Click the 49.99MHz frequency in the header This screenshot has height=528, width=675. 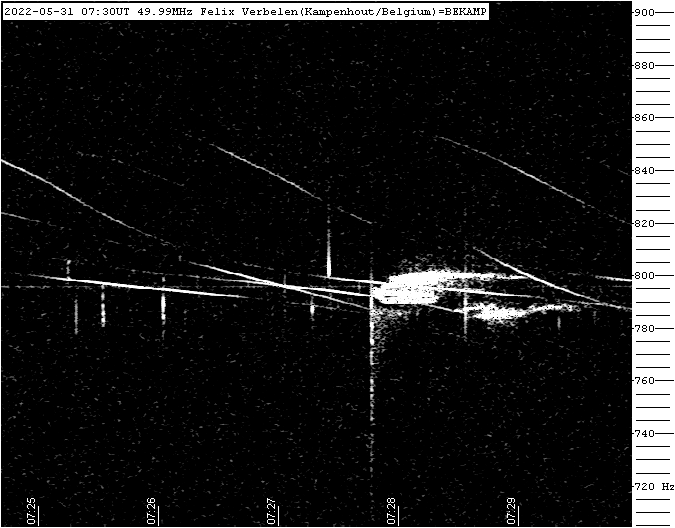click(165, 12)
